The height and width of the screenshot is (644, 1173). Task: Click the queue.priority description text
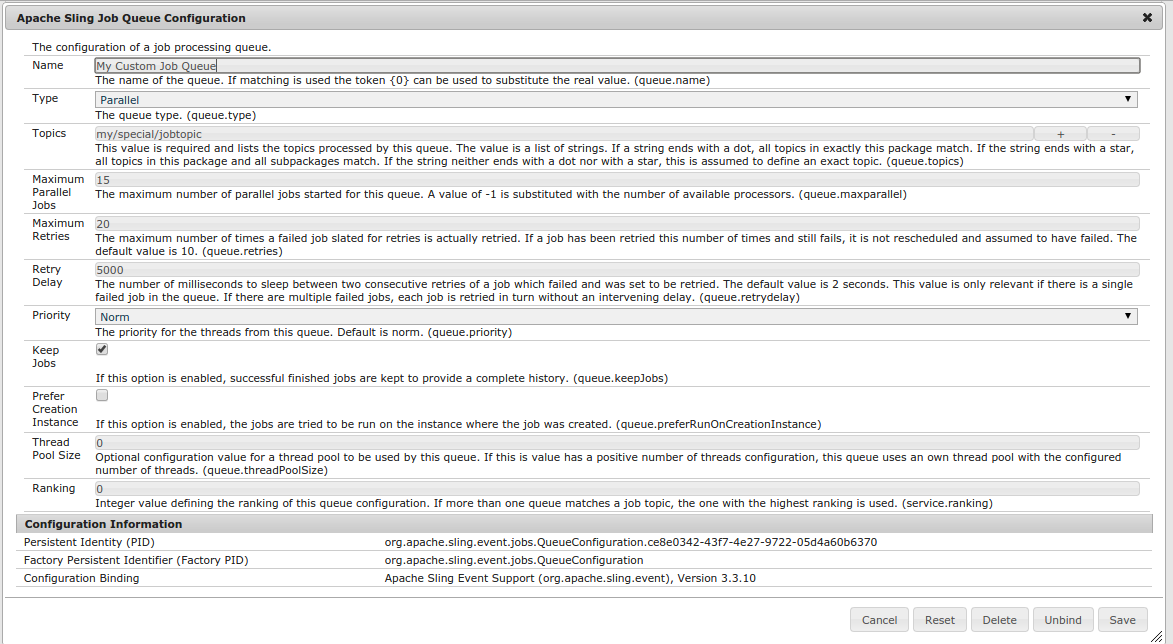(x=303, y=332)
